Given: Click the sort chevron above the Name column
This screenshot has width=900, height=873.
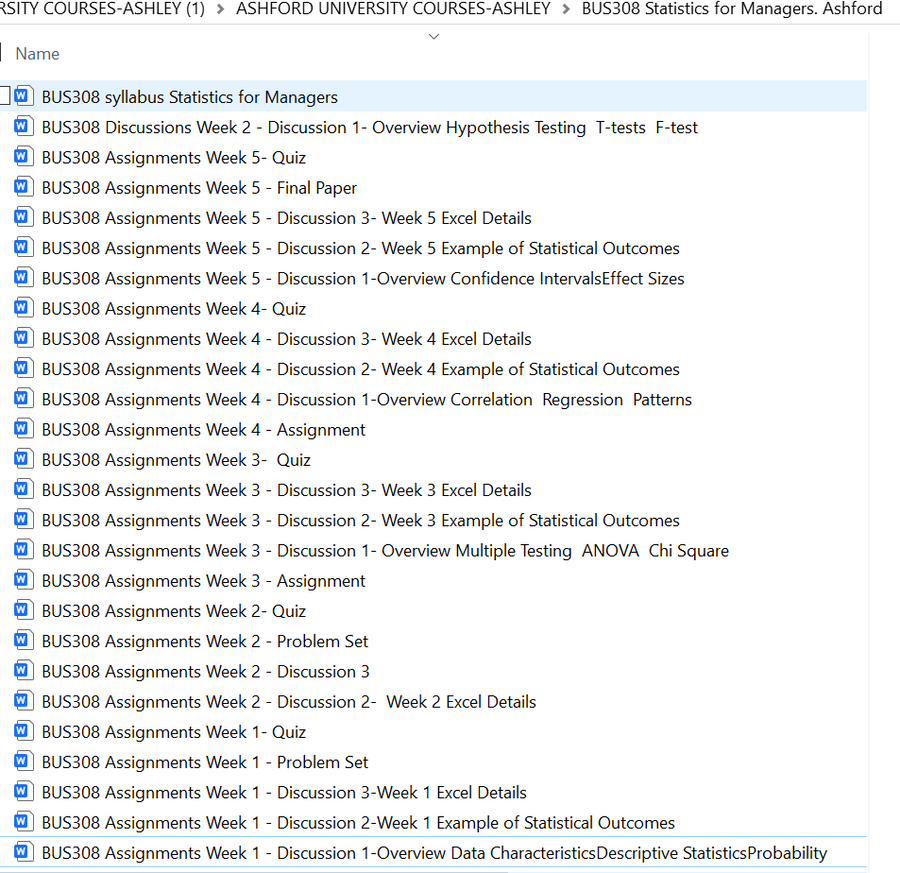Looking at the screenshot, I should pos(434,37).
